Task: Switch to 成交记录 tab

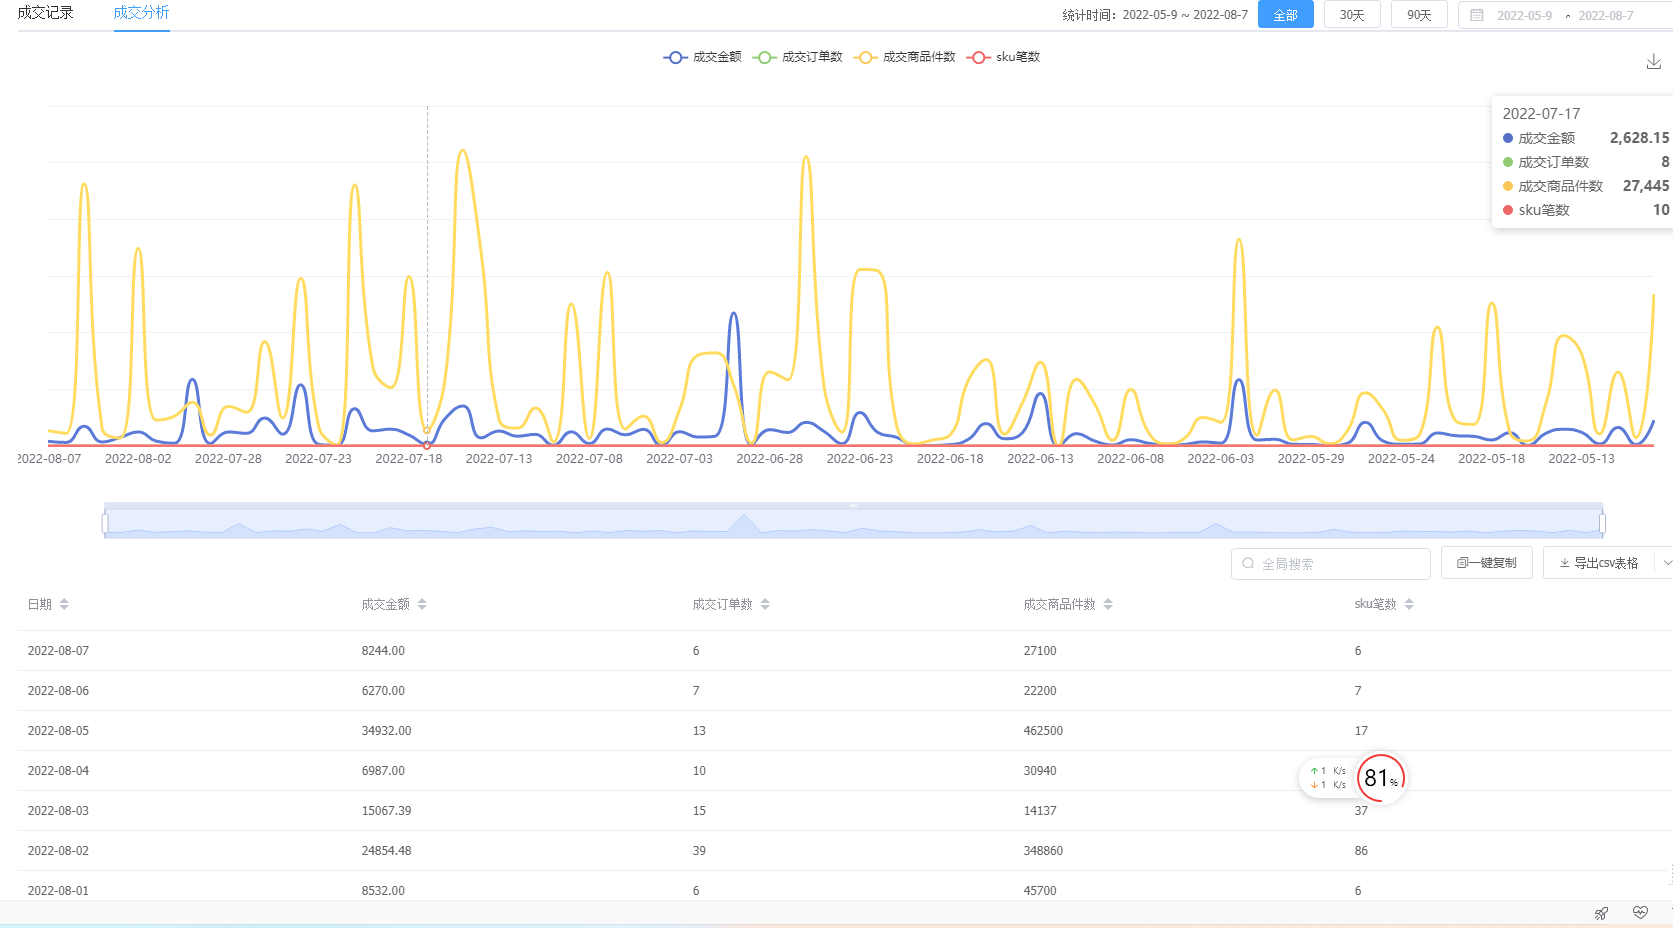Action: click(x=46, y=13)
